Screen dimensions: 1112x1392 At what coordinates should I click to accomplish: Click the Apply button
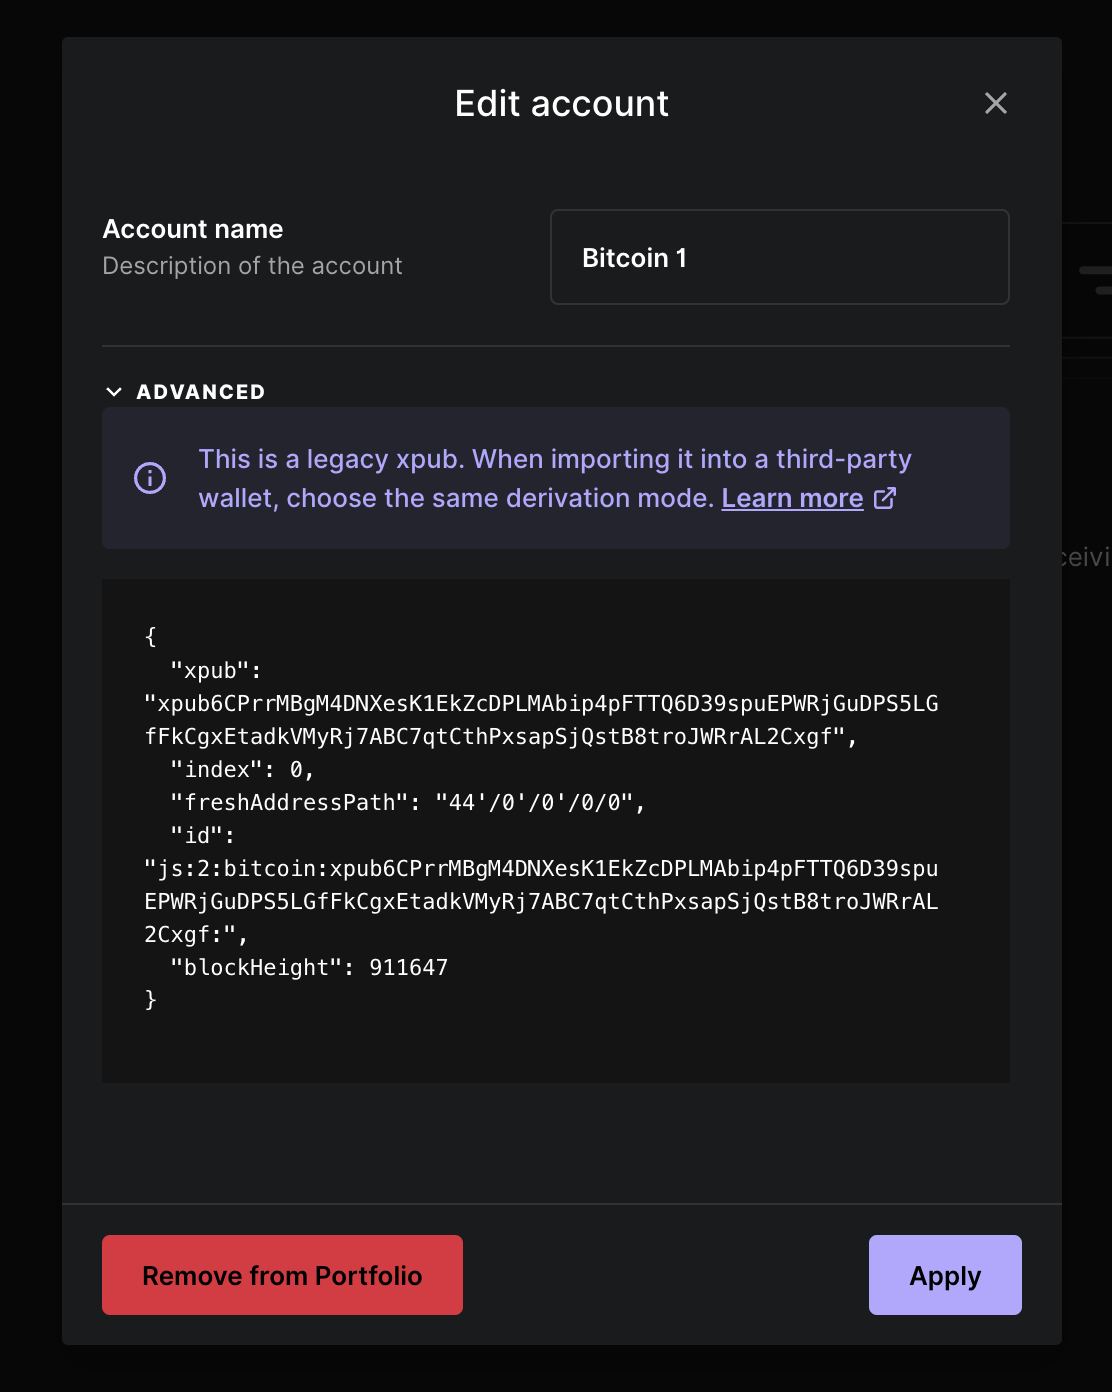[x=944, y=1275]
